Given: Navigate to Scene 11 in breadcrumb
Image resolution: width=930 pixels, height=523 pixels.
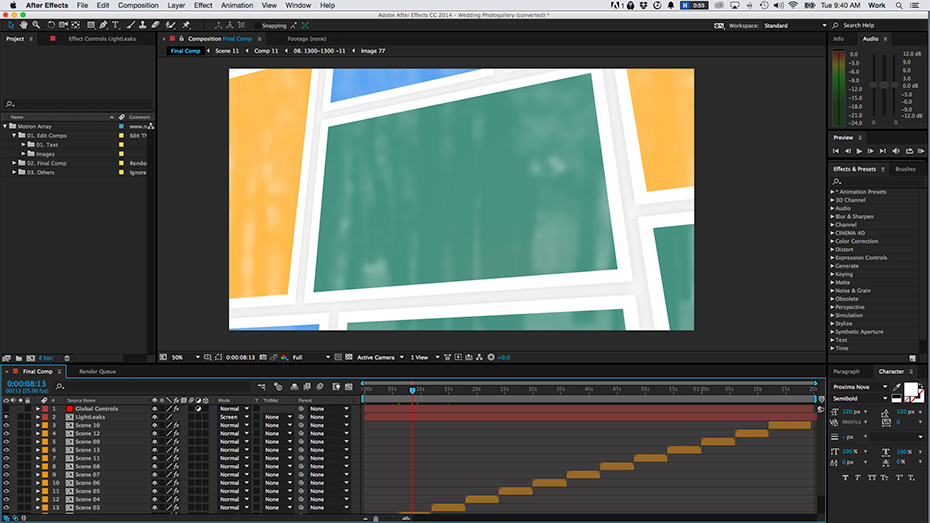Looking at the screenshot, I should 227,51.
